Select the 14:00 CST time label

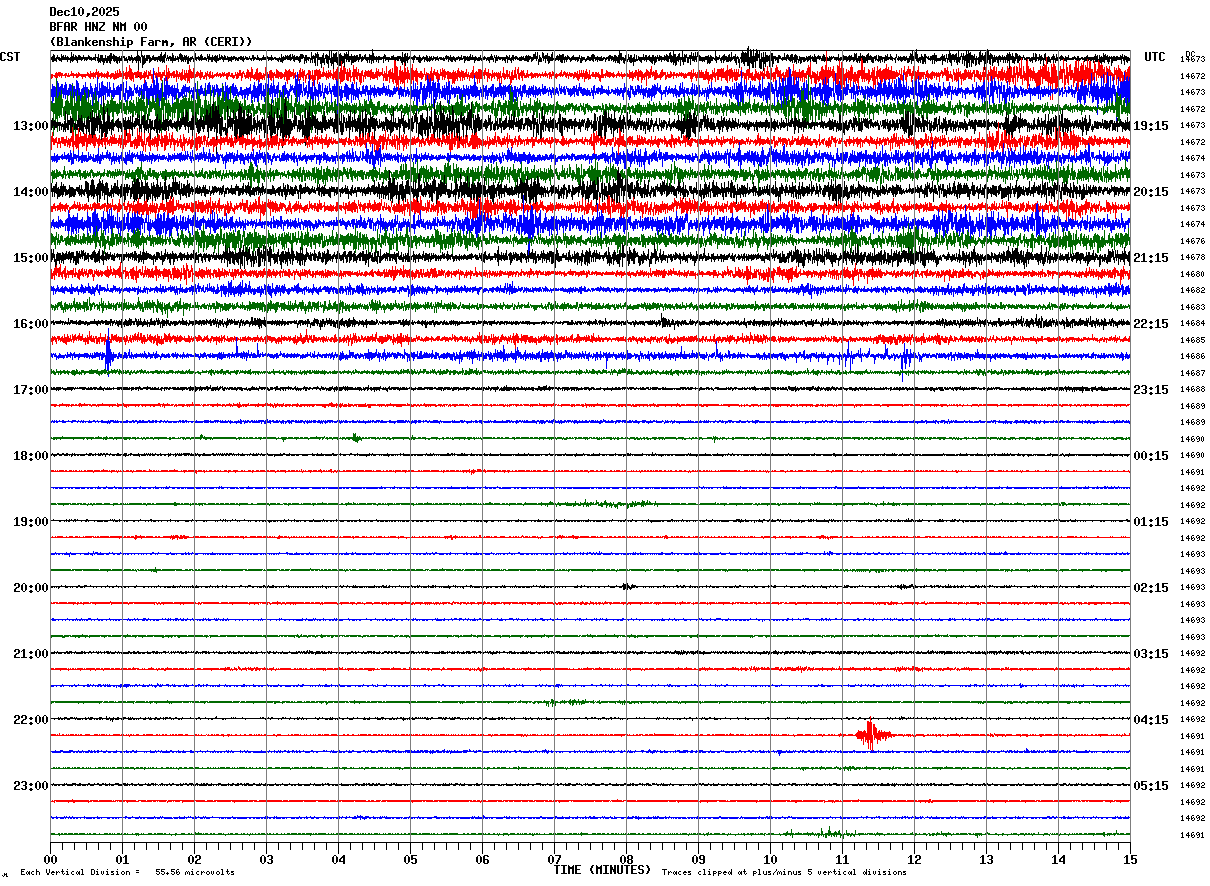click(x=31, y=192)
